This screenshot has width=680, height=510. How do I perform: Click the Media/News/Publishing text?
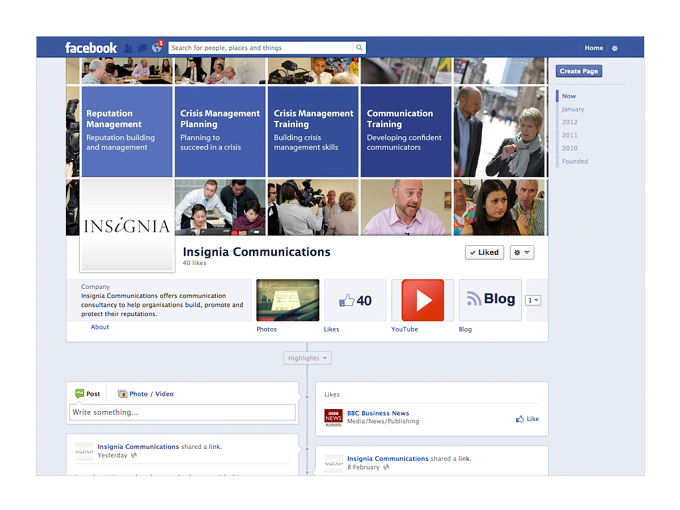click(383, 421)
